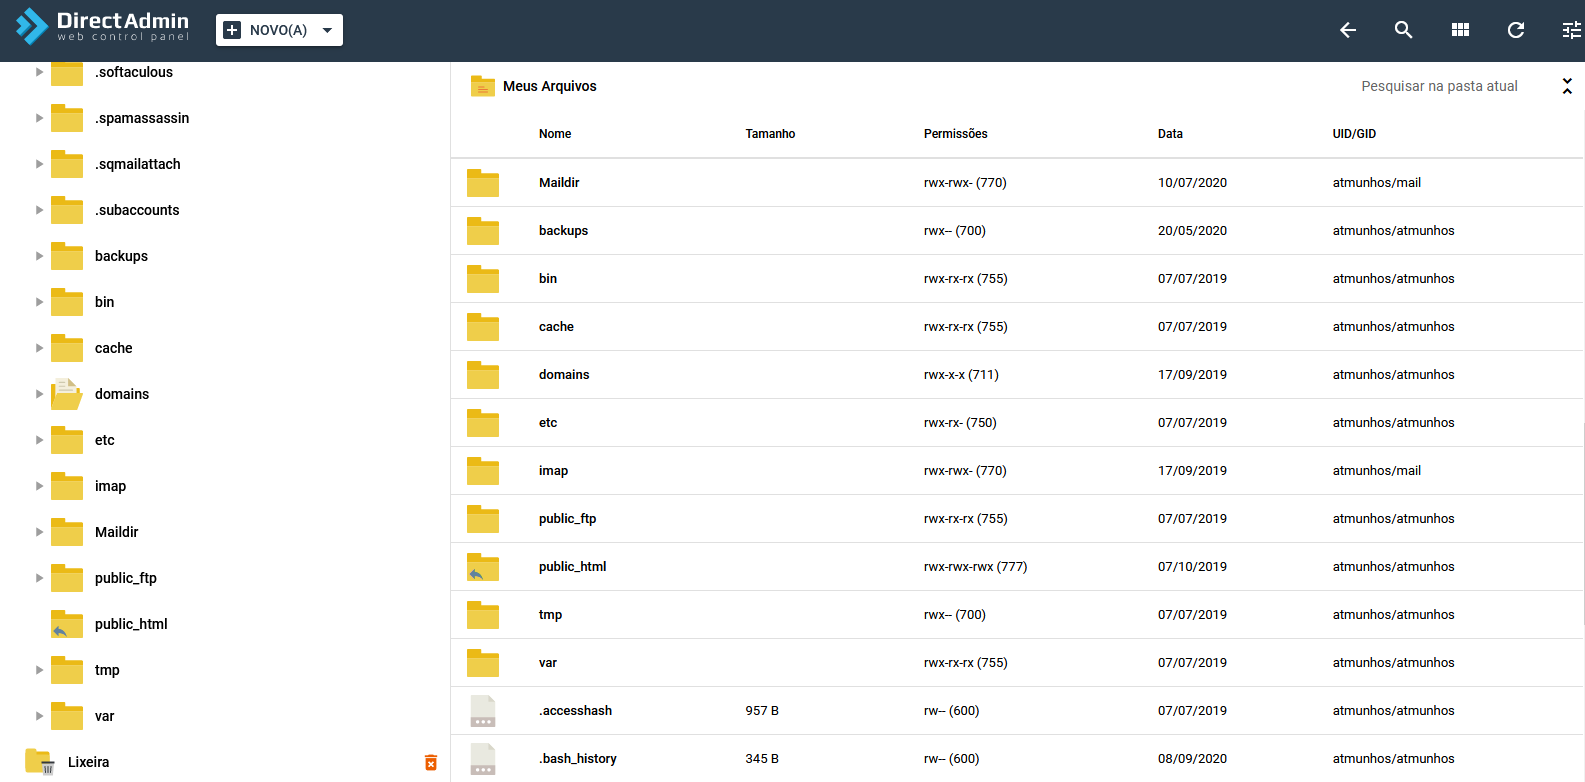The width and height of the screenshot is (1585, 782).
Task: Click bin folder icon in file list
Action: [483, 278]
